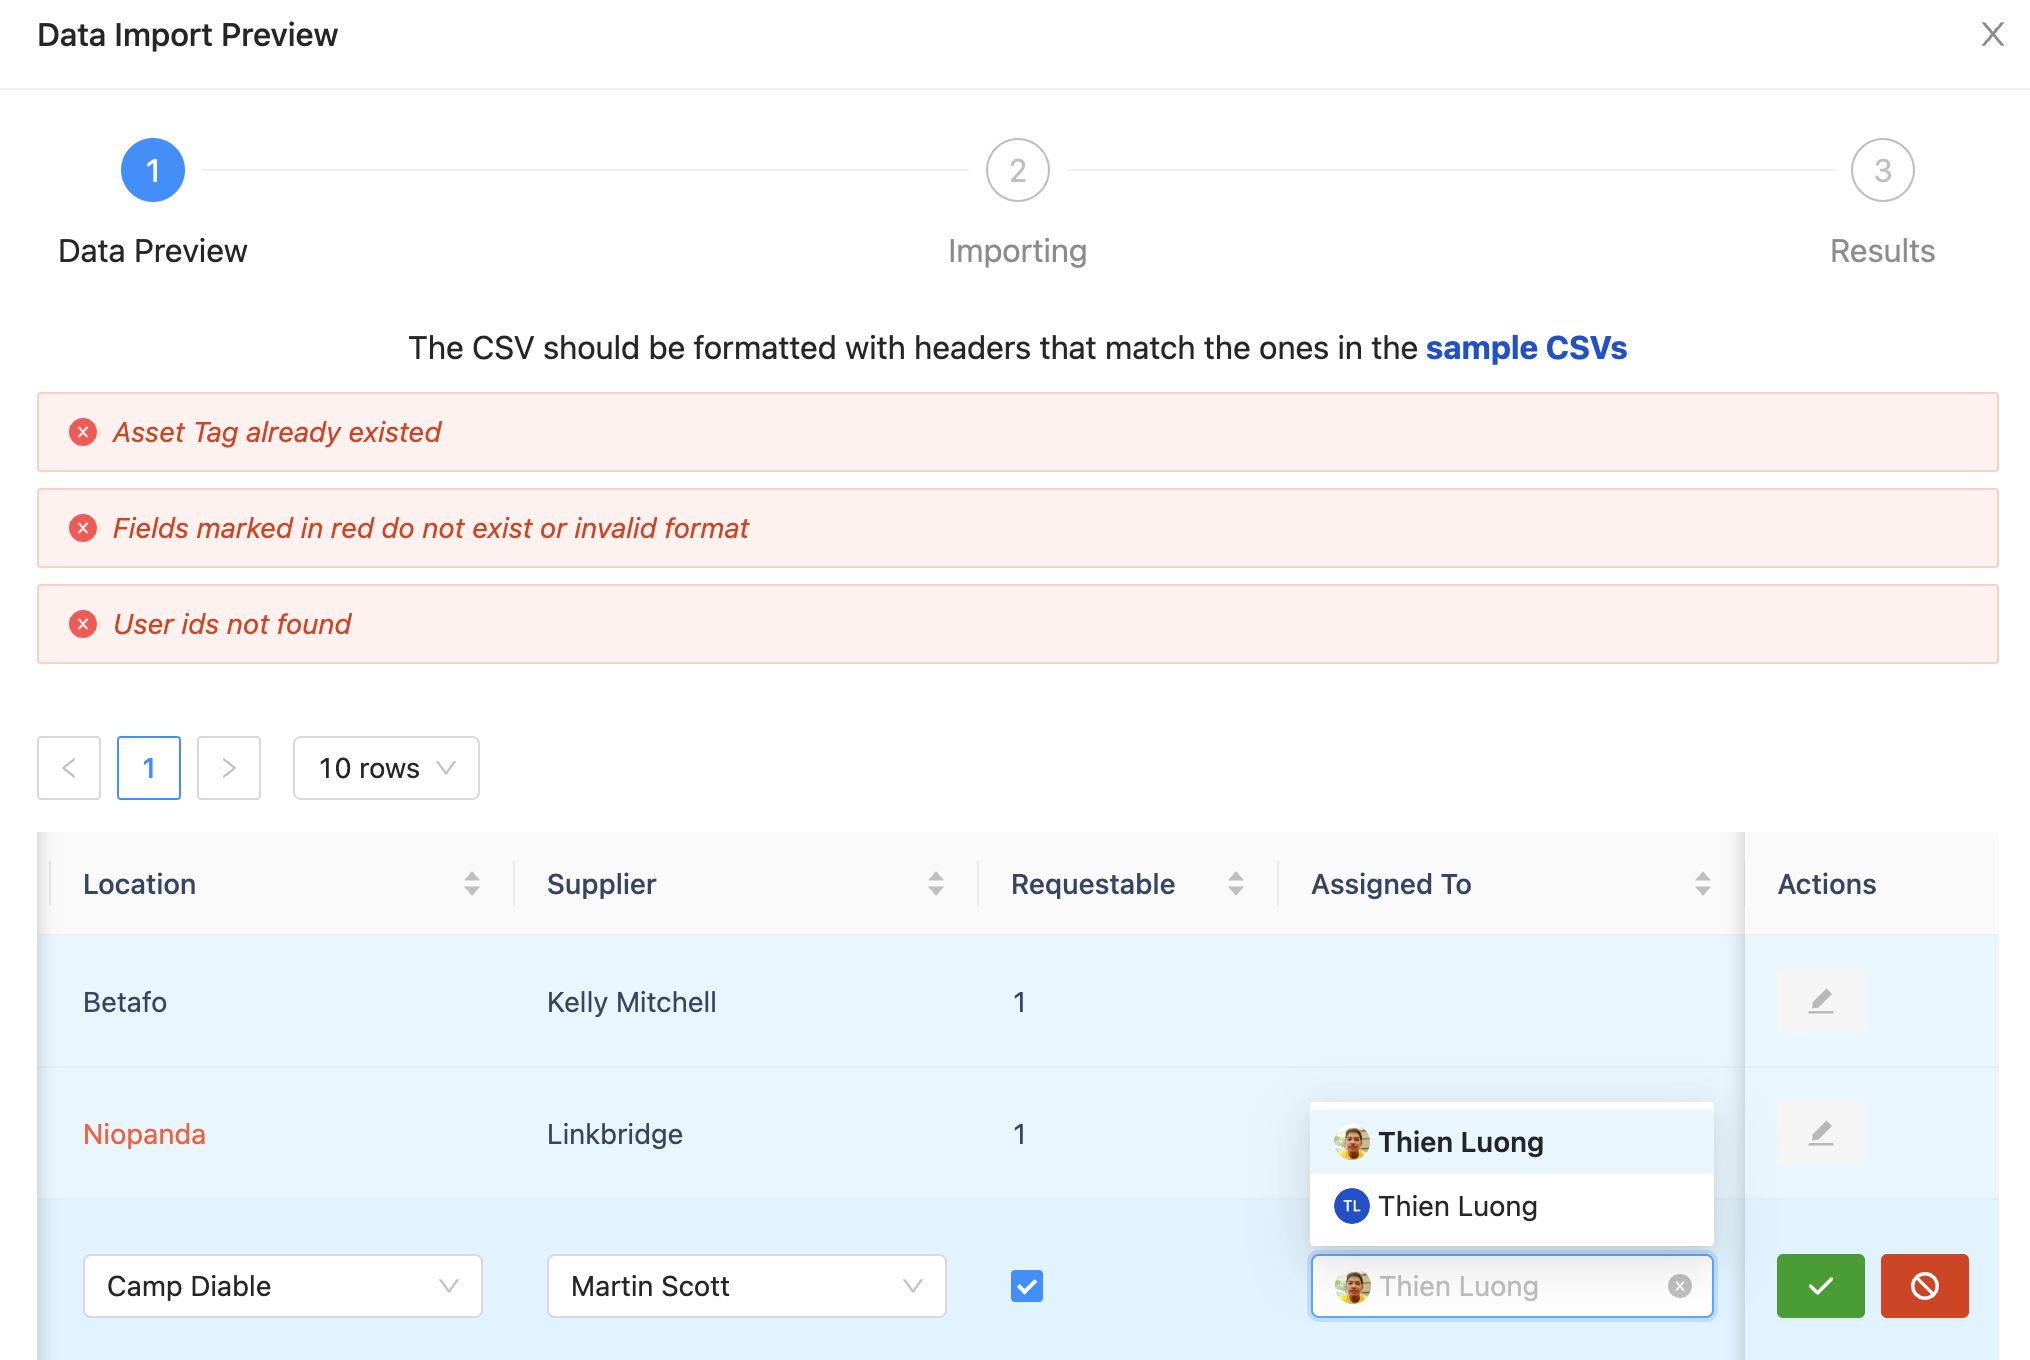This screenshot has height=1360, width=2030.
Task: Open the 10 rows page size dropdown
Action: (386, 768)
